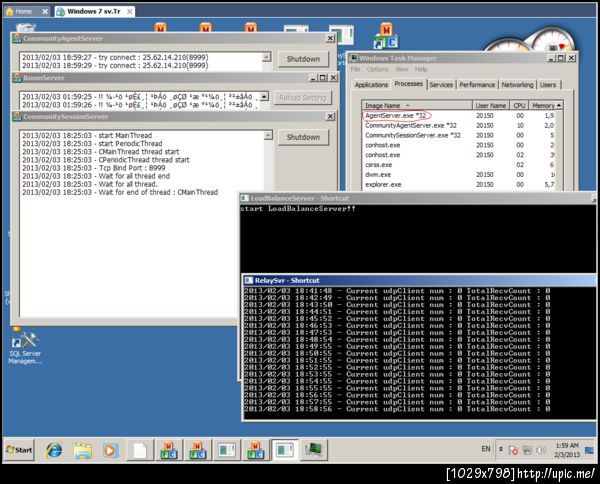
Task: Click the Show desktop button
Action: click(x=589, y=450)
